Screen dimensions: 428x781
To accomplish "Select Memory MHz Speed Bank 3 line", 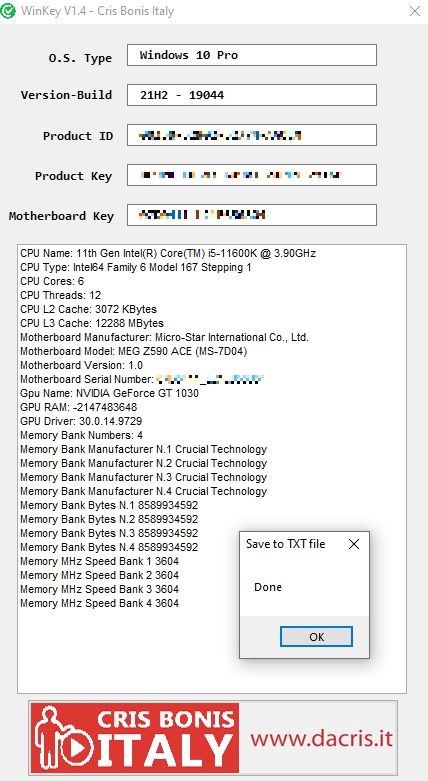I will pos(100,589).
